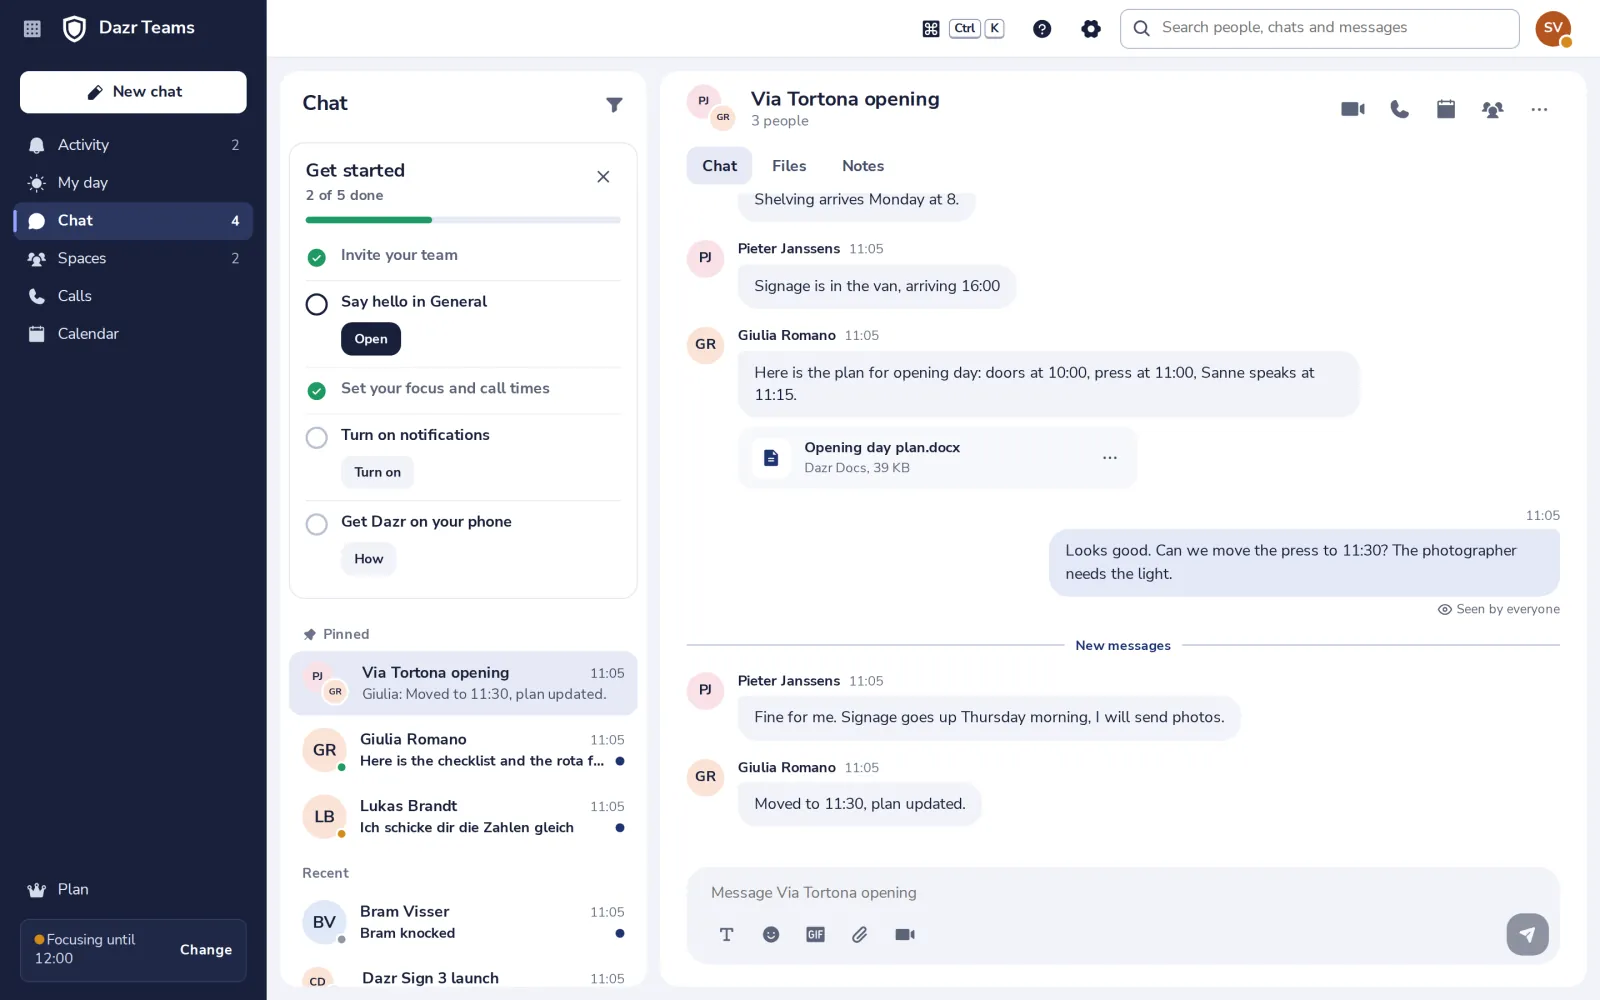Send the message with the paper plane button
Image resolution: width=1600 pixels, height=1000 pixels.
point(1527,934)
